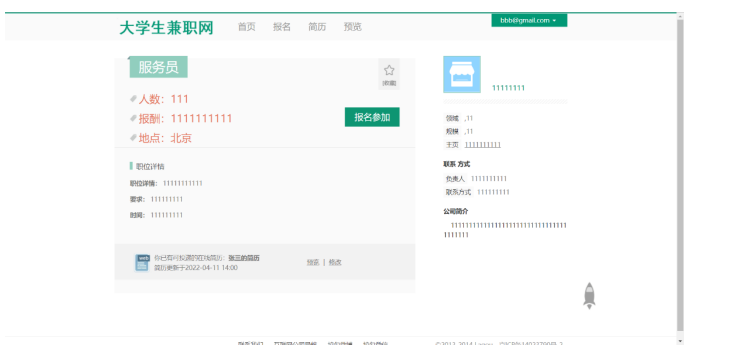Open the 报名 navigation item
Image resolution: width=731 pixels, height=360 pixels.
pos(282,27)
